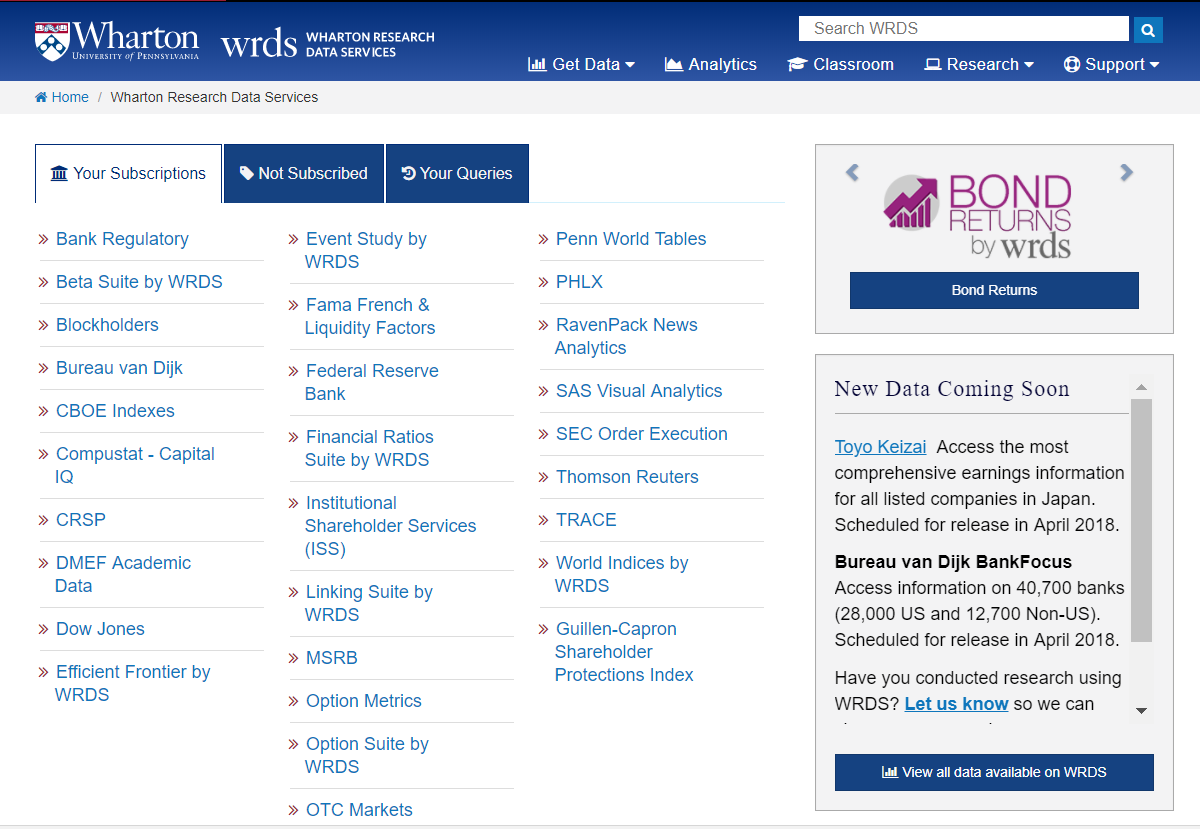
Task: Open Financial Ratios Suite by WRDS
Action: click(369, 448)
